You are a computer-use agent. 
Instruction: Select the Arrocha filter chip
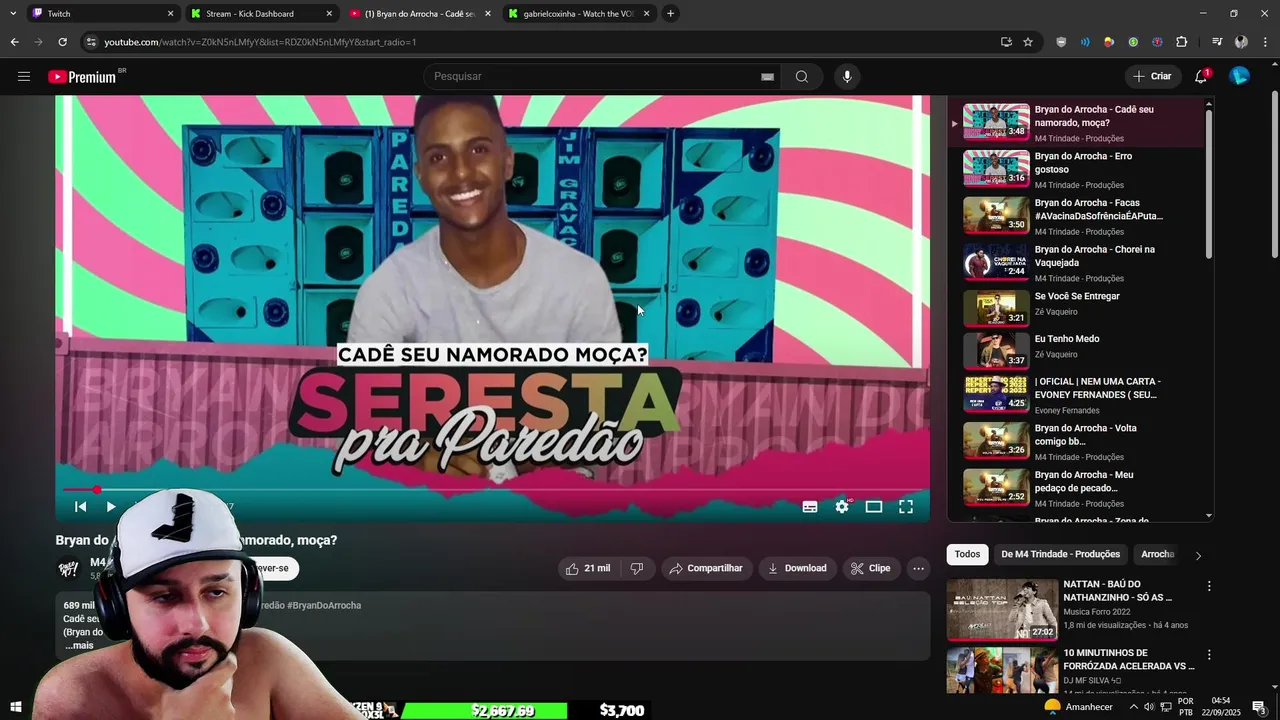1157,554
